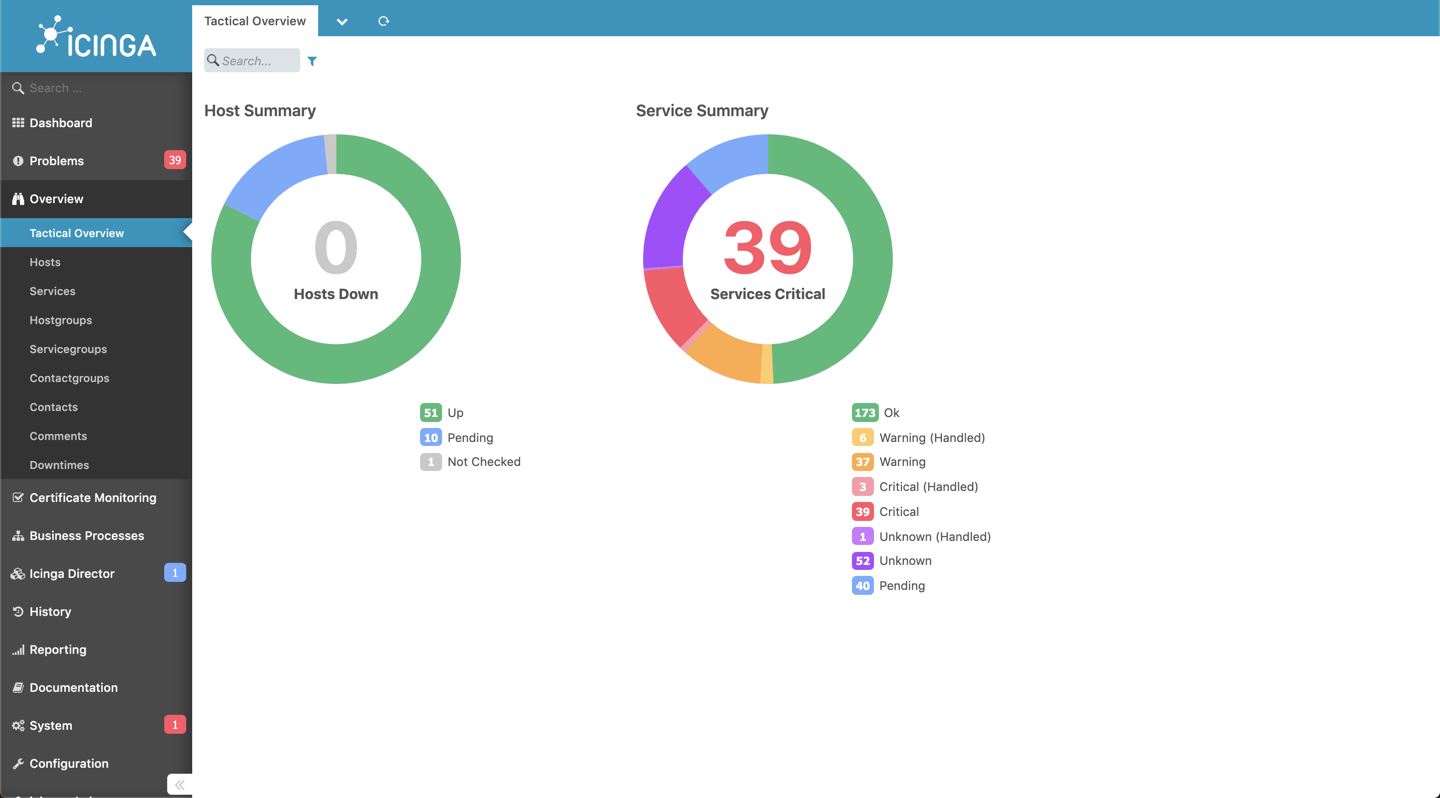This screenshot has width=1440, height=798.
Task: Open Certificate Monitoring from the sidebar
Action: tap(93, 497)
